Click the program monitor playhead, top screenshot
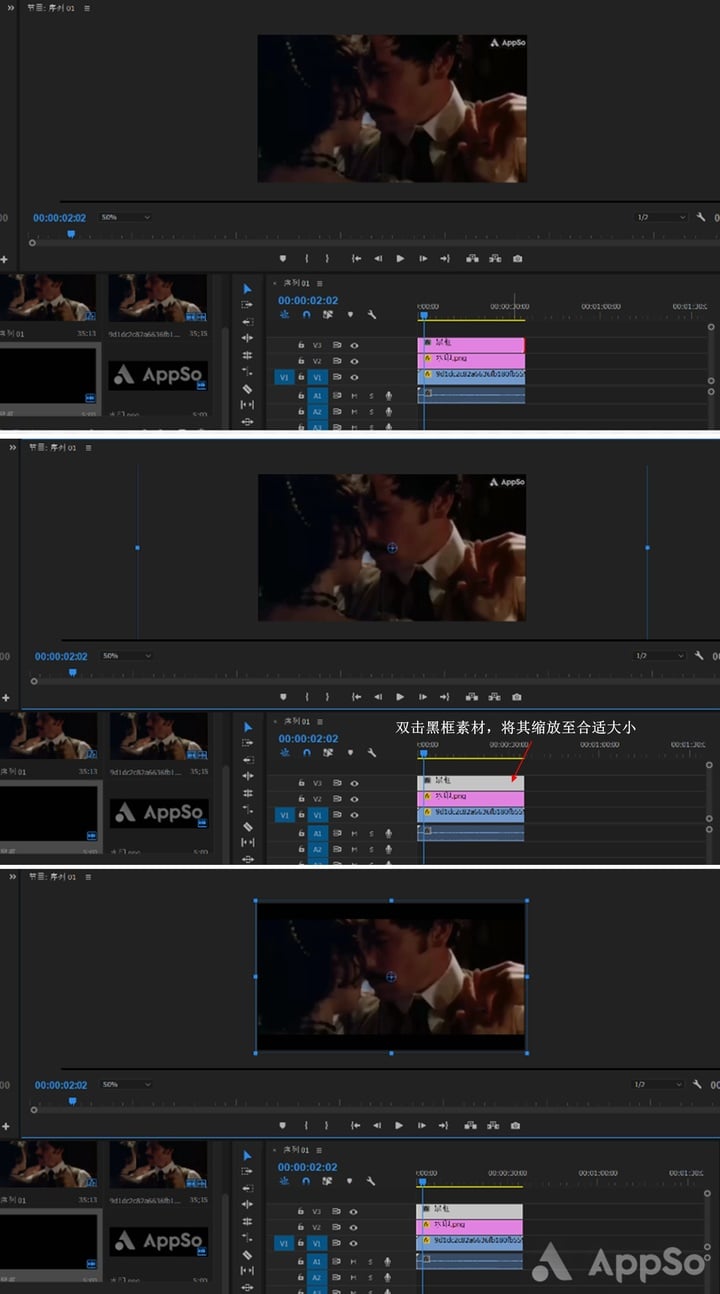This screenshot has width=720, height=1294. 70,233
